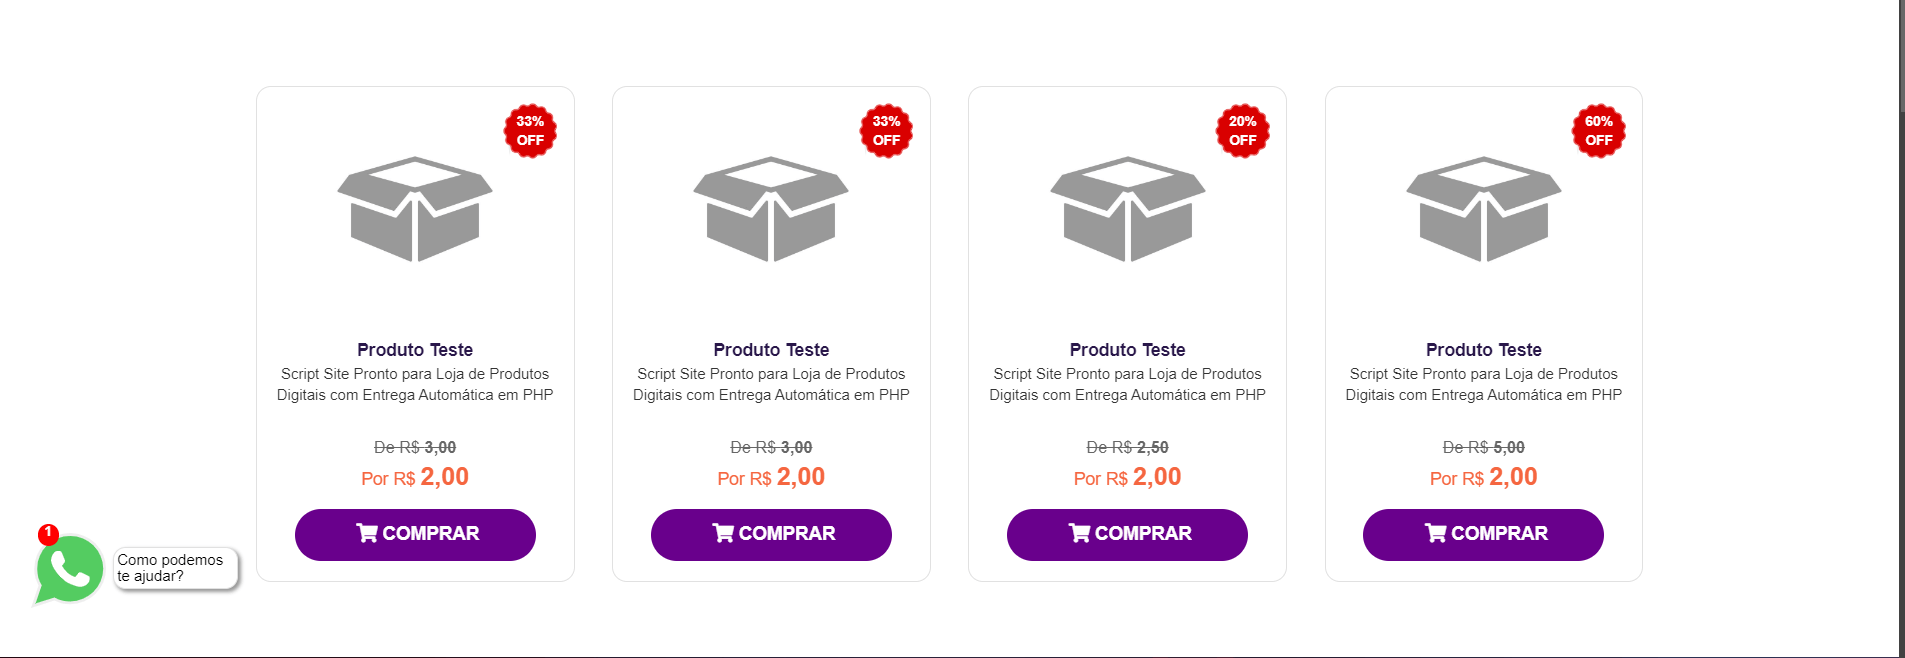Click the second card's 33% OFF badge
Image resolution: width=1905 pixels, height=658 pixels.
pyautogui.click(x=886, y=131)
